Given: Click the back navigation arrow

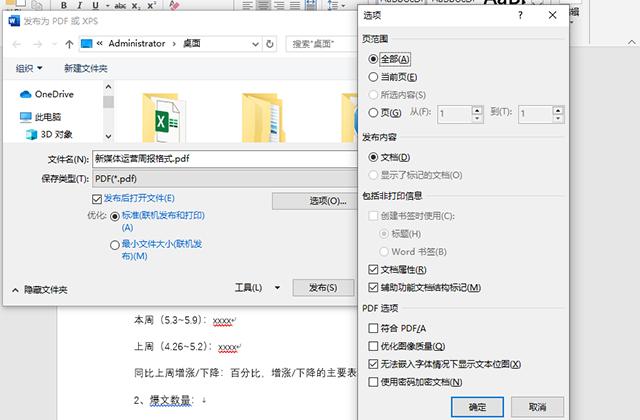Looking at the screenshot, I should coord(17,44).
